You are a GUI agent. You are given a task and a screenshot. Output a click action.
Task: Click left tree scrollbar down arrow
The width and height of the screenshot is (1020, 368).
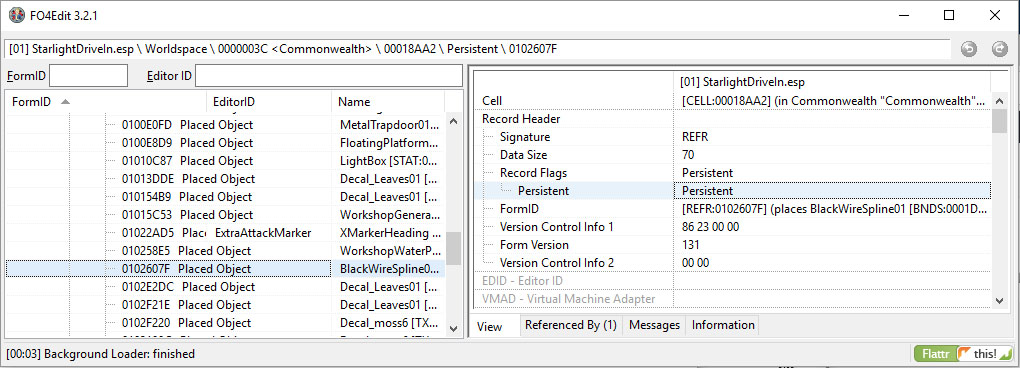click(x=453, y=328)
